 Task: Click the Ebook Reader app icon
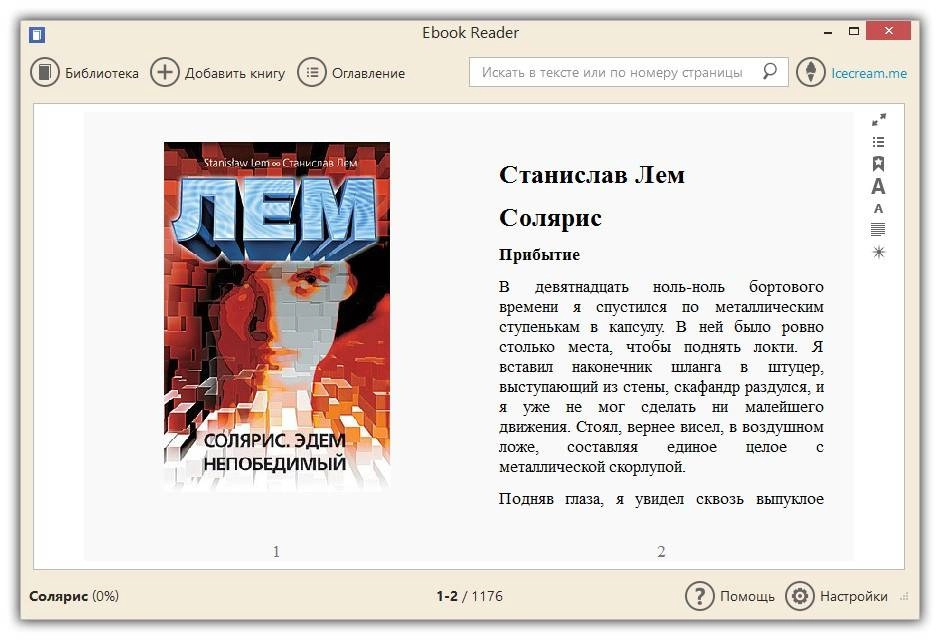37,35
